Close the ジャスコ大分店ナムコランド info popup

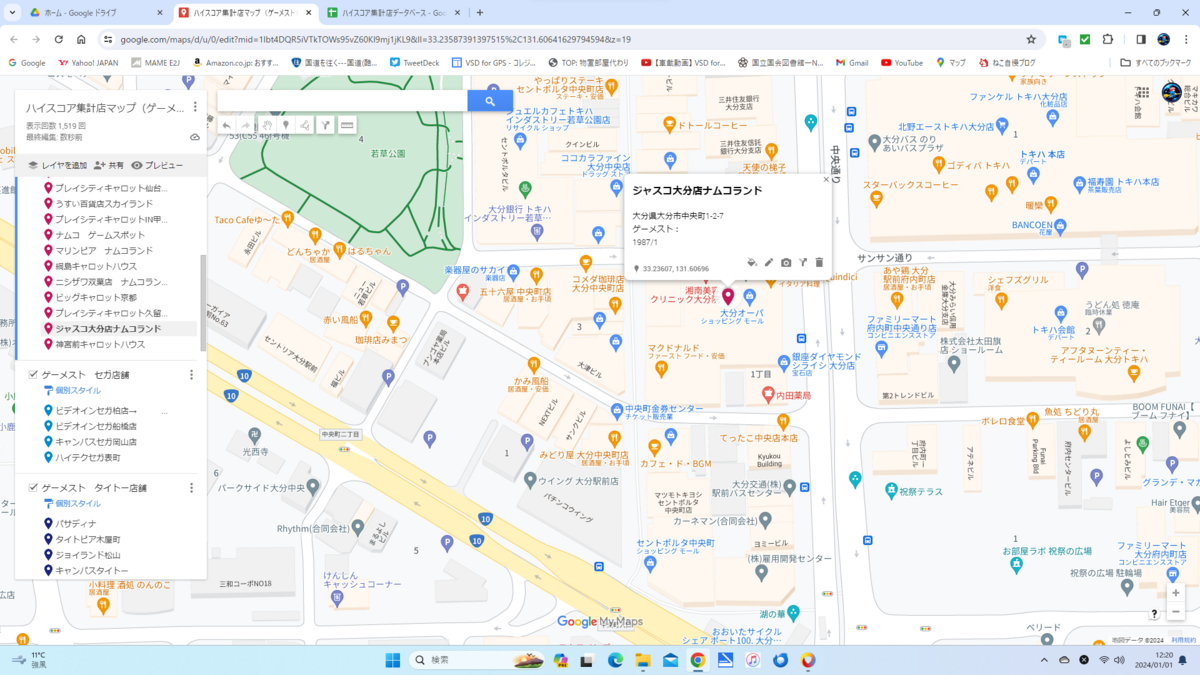pyautogui.click(x=826, y=180)
